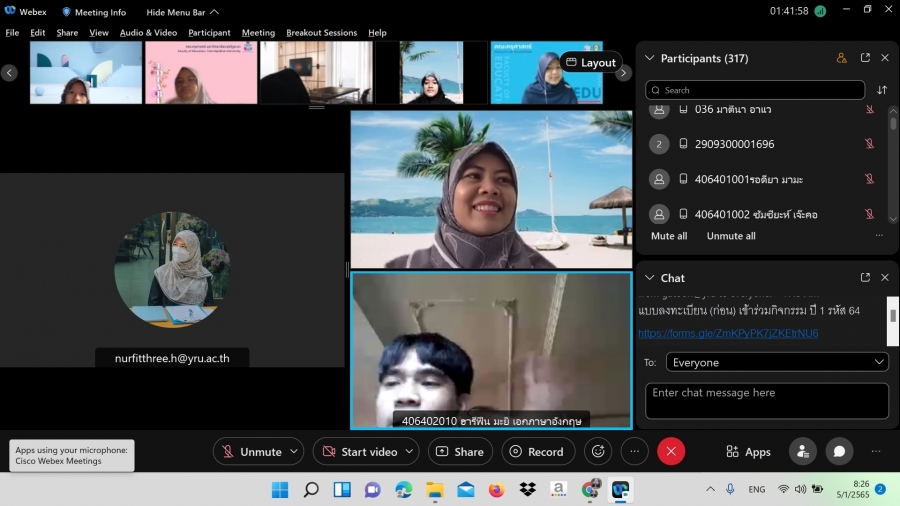
Task: Collapse the Chat panel chevron
Action: (649, 277)
